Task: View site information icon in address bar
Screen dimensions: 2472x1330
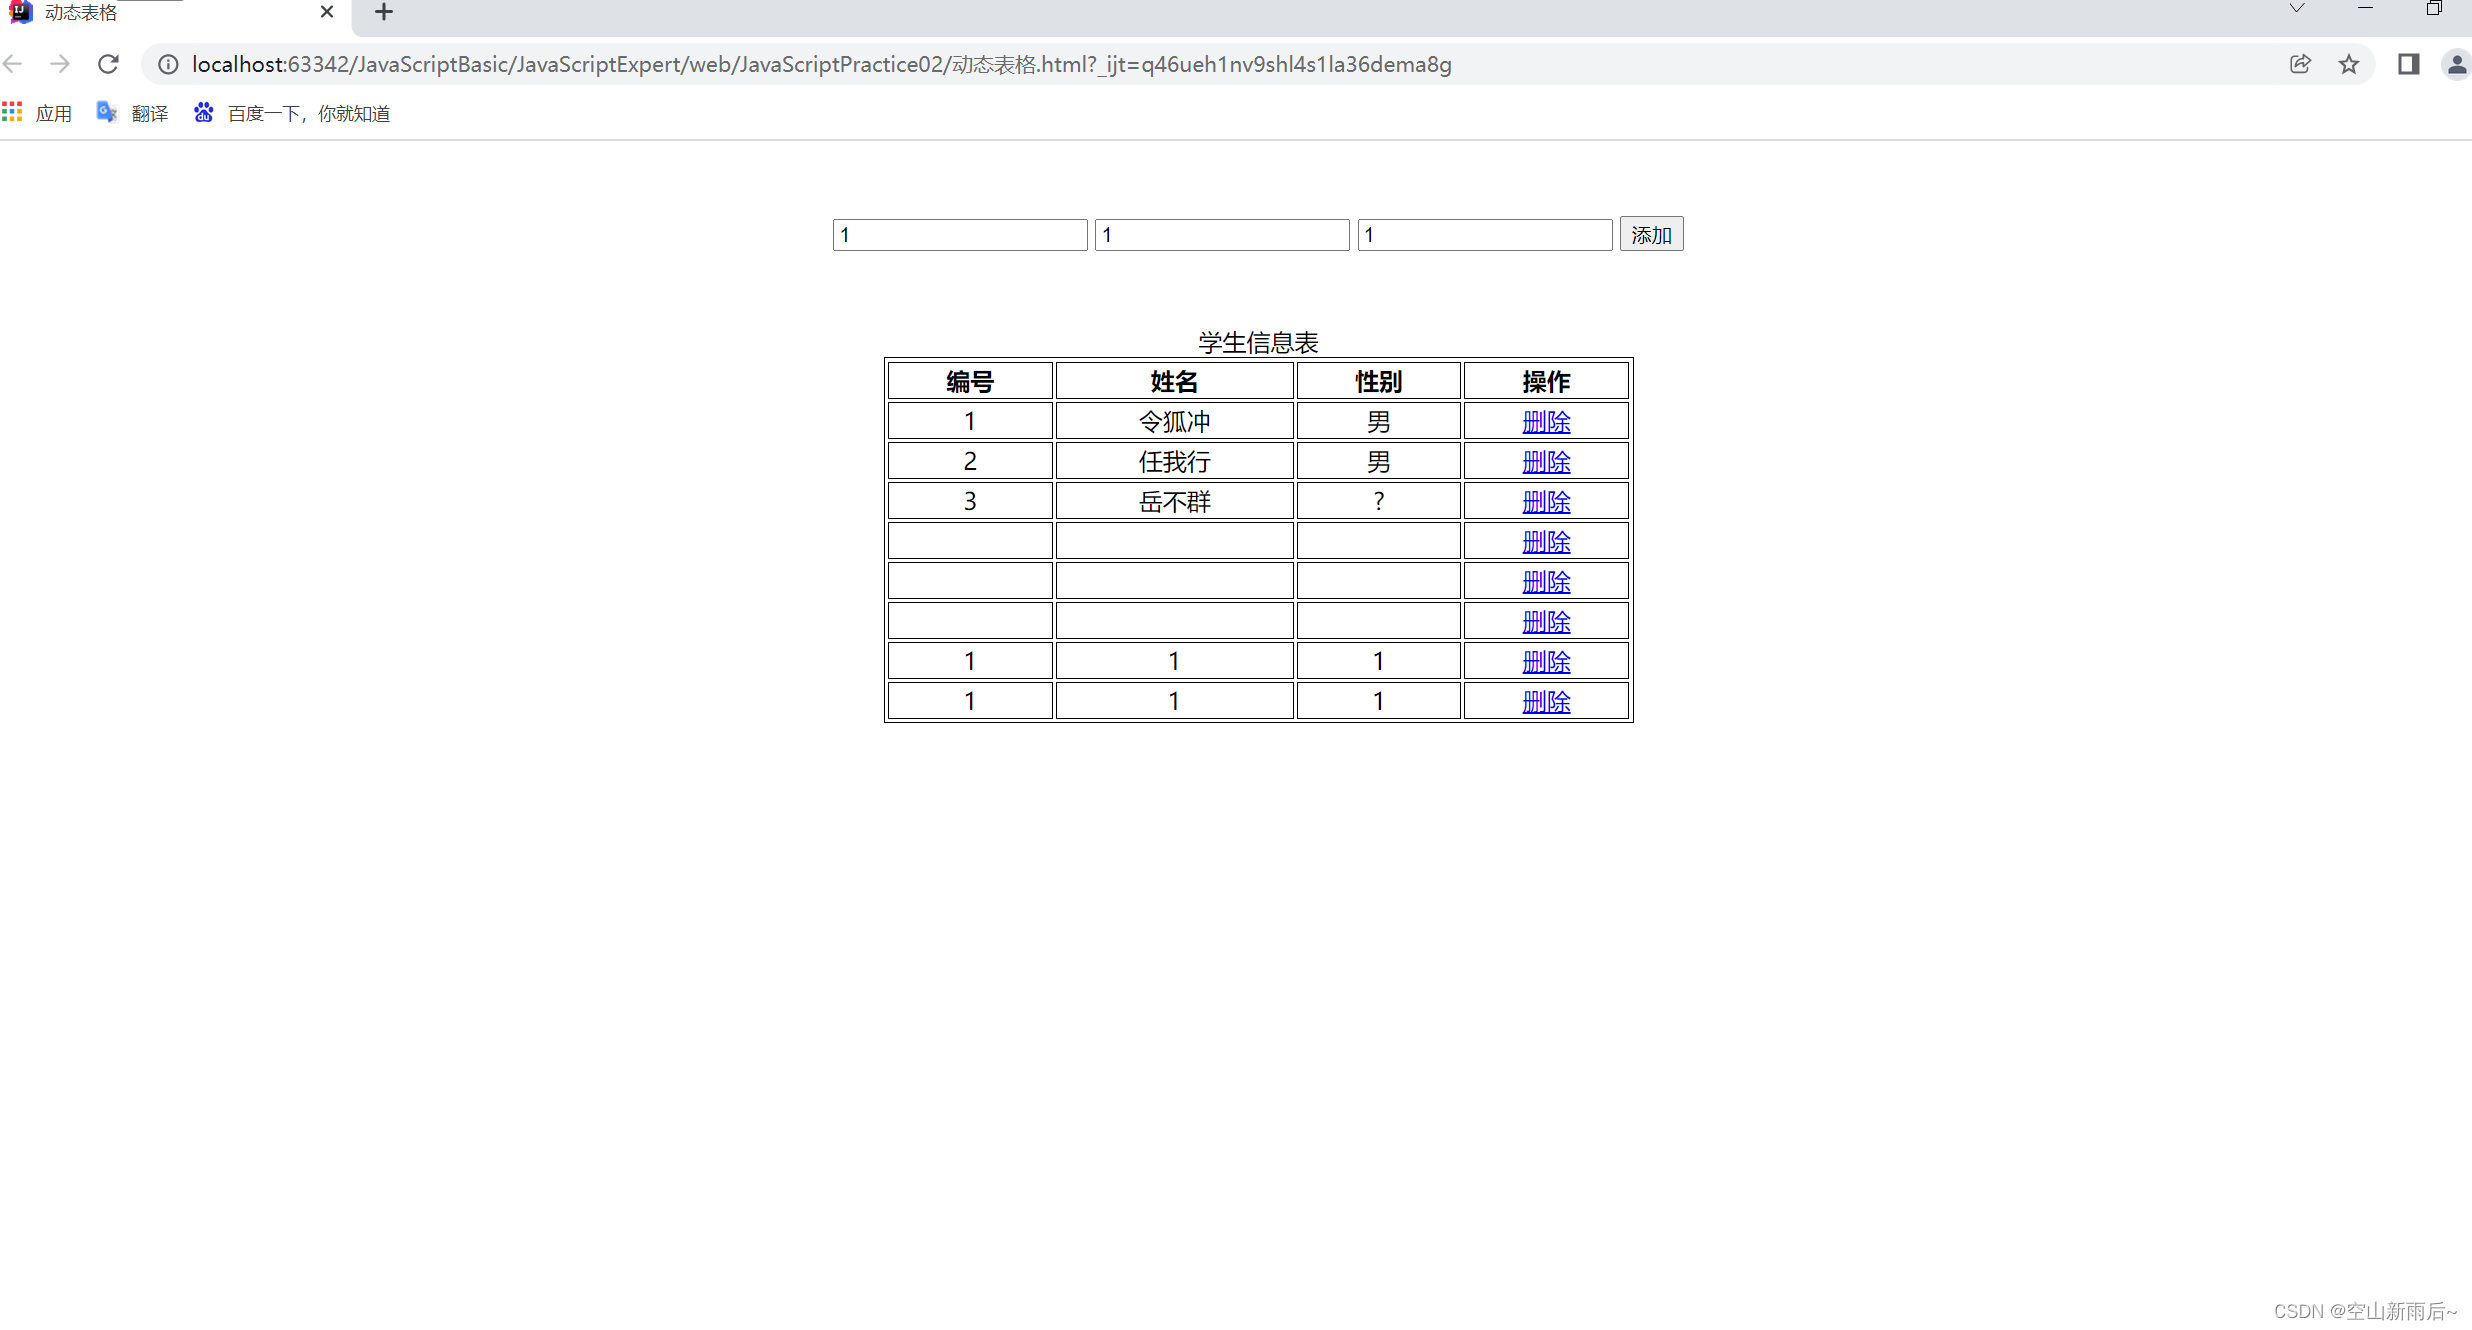Action: 168,64
